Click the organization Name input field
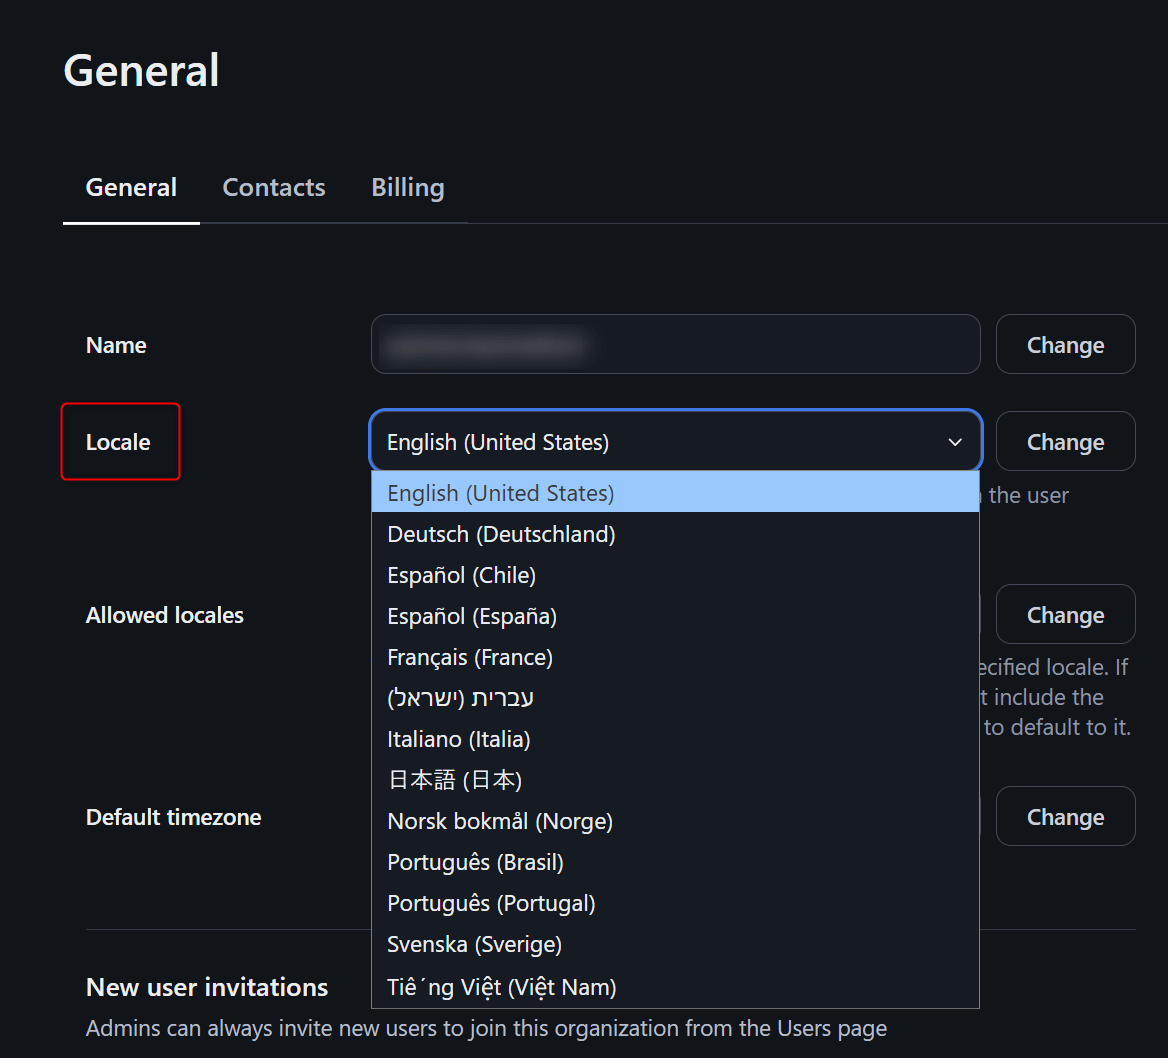The width and height of the screenshot is (1168, 1058). [675, 345]
